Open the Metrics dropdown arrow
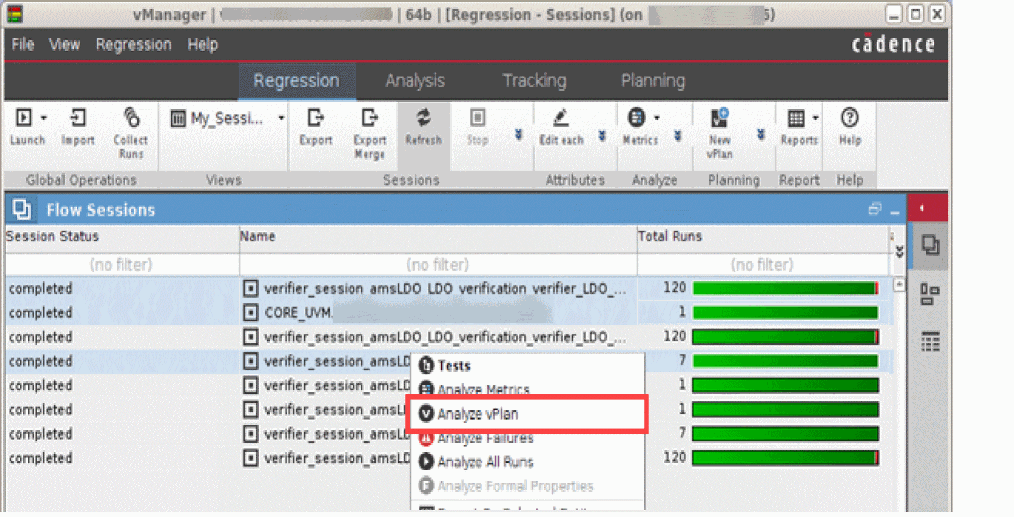This screenshot has width=1014, height=517. (x=657, y=118)
